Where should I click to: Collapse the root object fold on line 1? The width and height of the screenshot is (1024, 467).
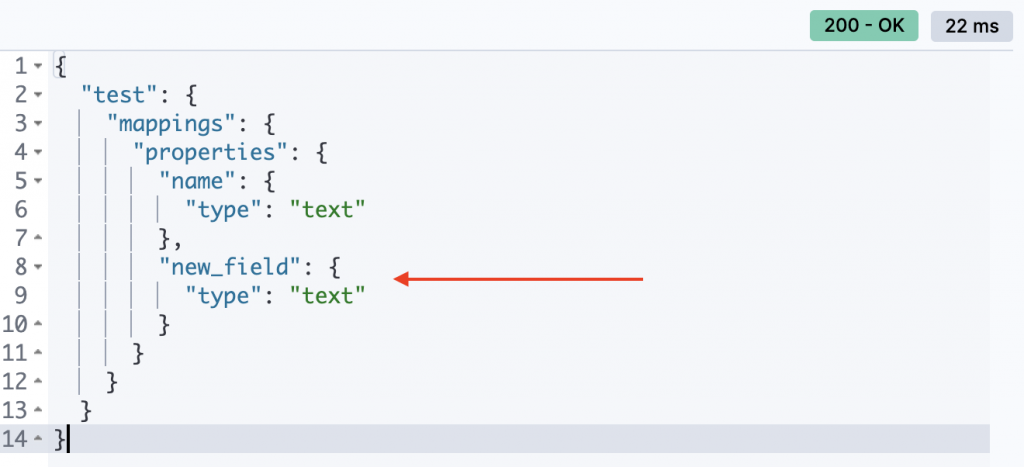click(x=38, y=67)
